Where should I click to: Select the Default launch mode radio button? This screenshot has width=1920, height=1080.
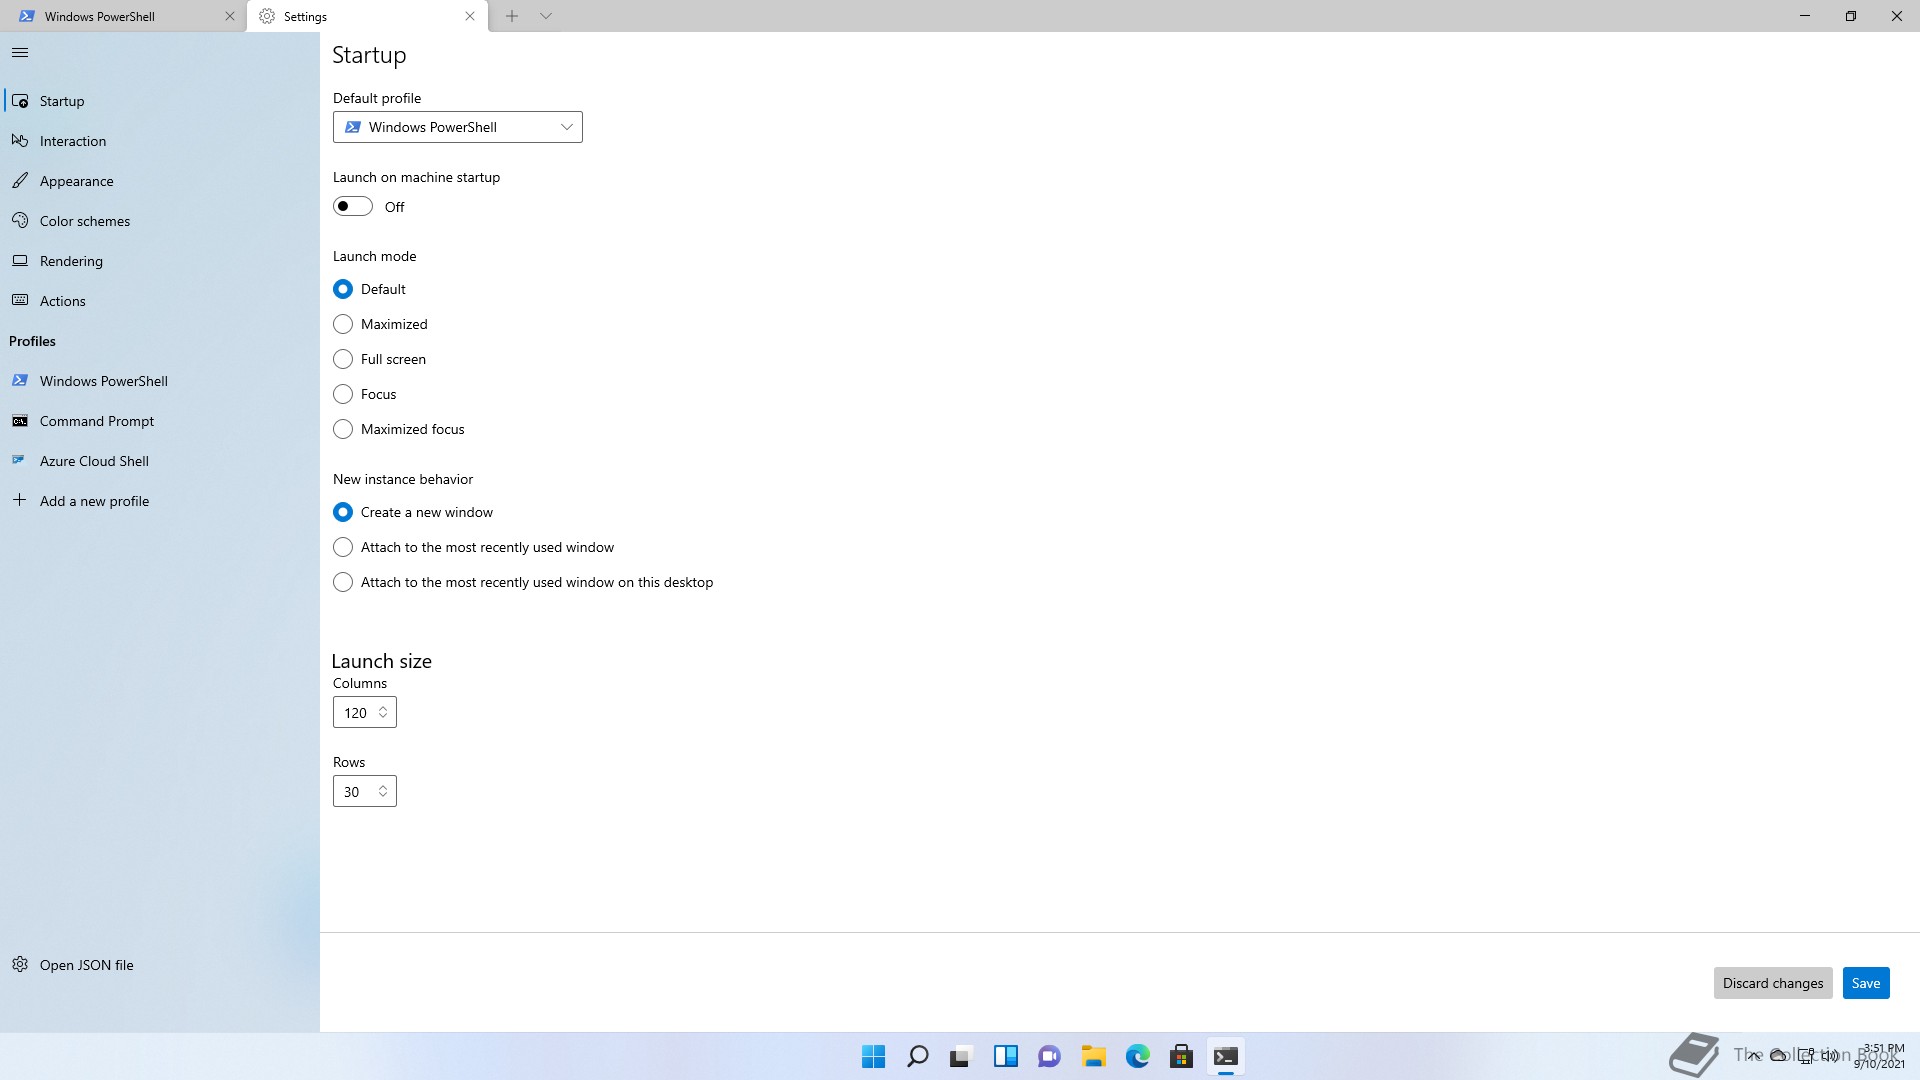(343, 289)
